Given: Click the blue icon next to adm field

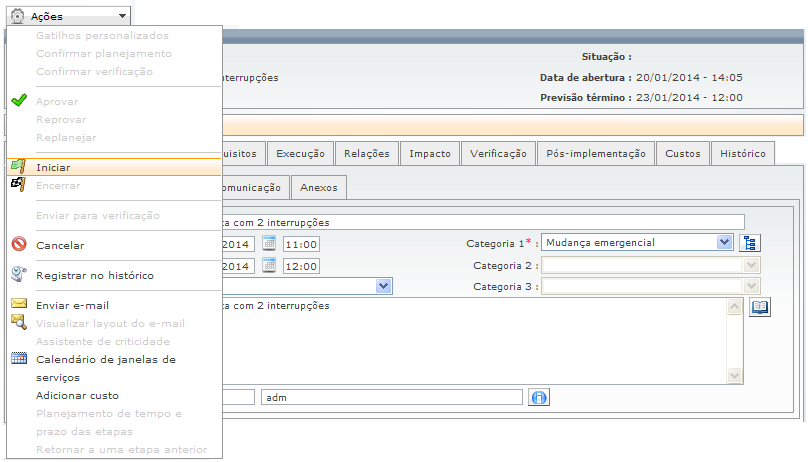Looking at the screenshot, I should 539,398.
